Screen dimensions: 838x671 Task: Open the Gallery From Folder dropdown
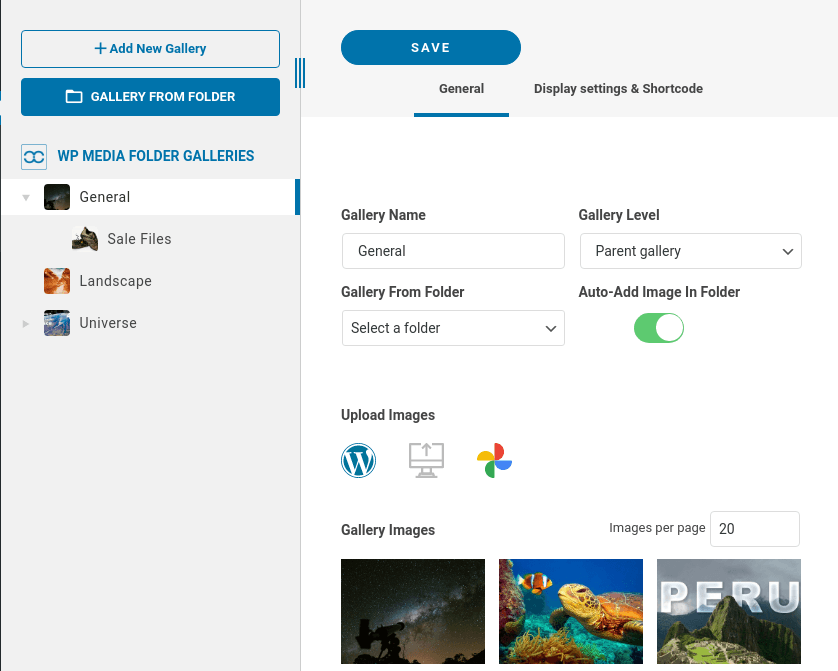pyautogui.click(x=453, y=328)
